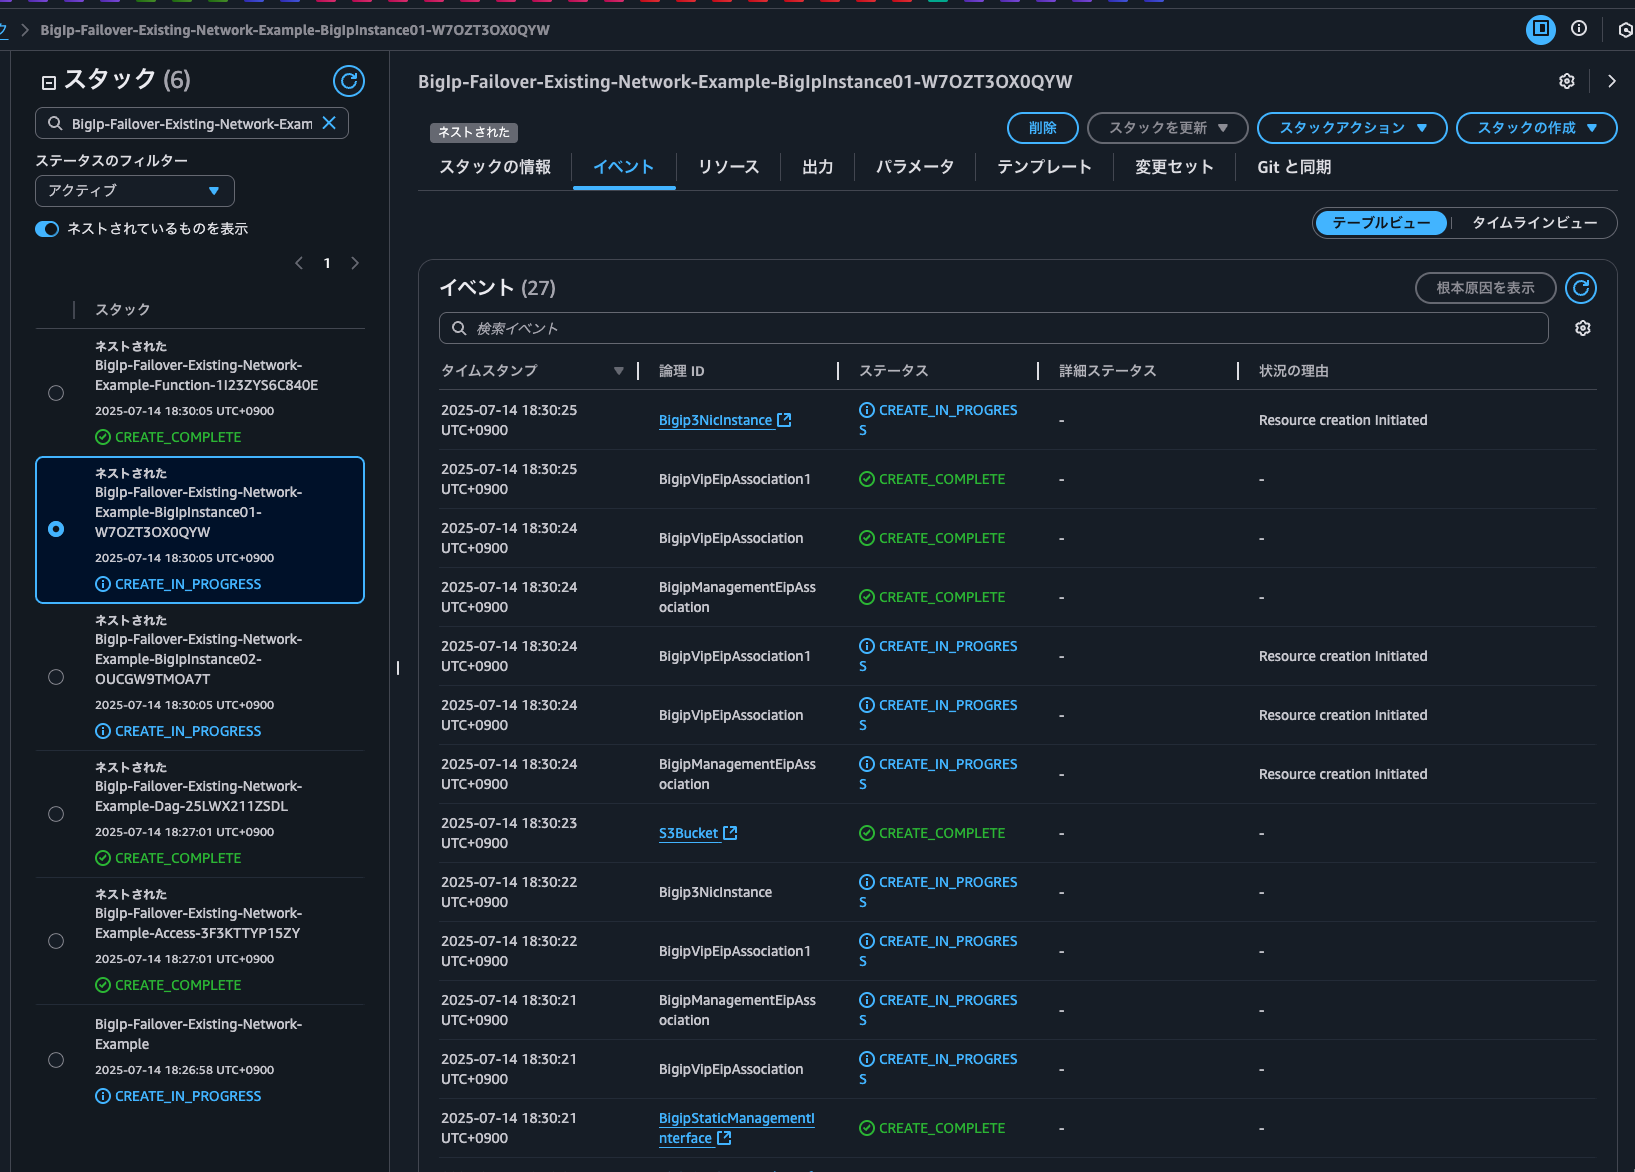Open the status filter dropdown

135,191
